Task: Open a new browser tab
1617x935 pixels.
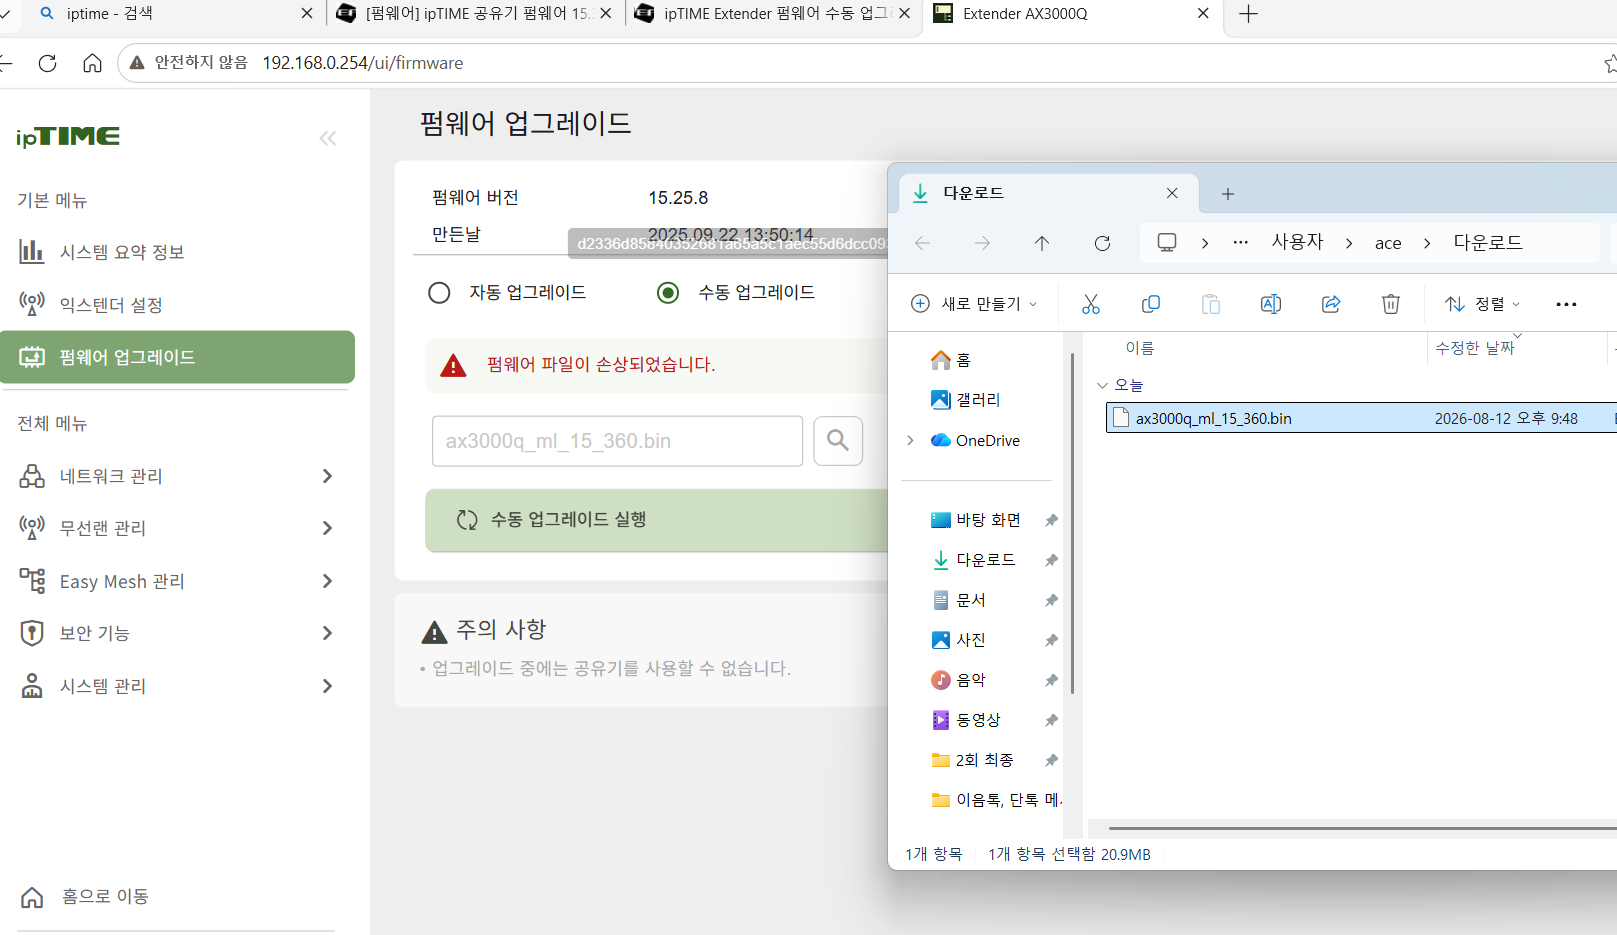Action: (1248, 14)
